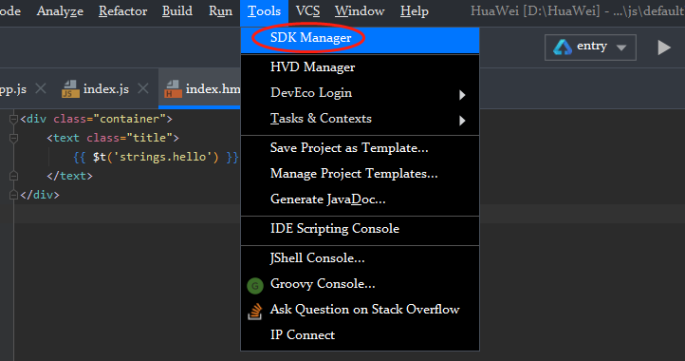This screenshot has width=685, height=361.
Task: Click Groovy green circle icon
Action: pyautogui.click(x=255, y=286)
